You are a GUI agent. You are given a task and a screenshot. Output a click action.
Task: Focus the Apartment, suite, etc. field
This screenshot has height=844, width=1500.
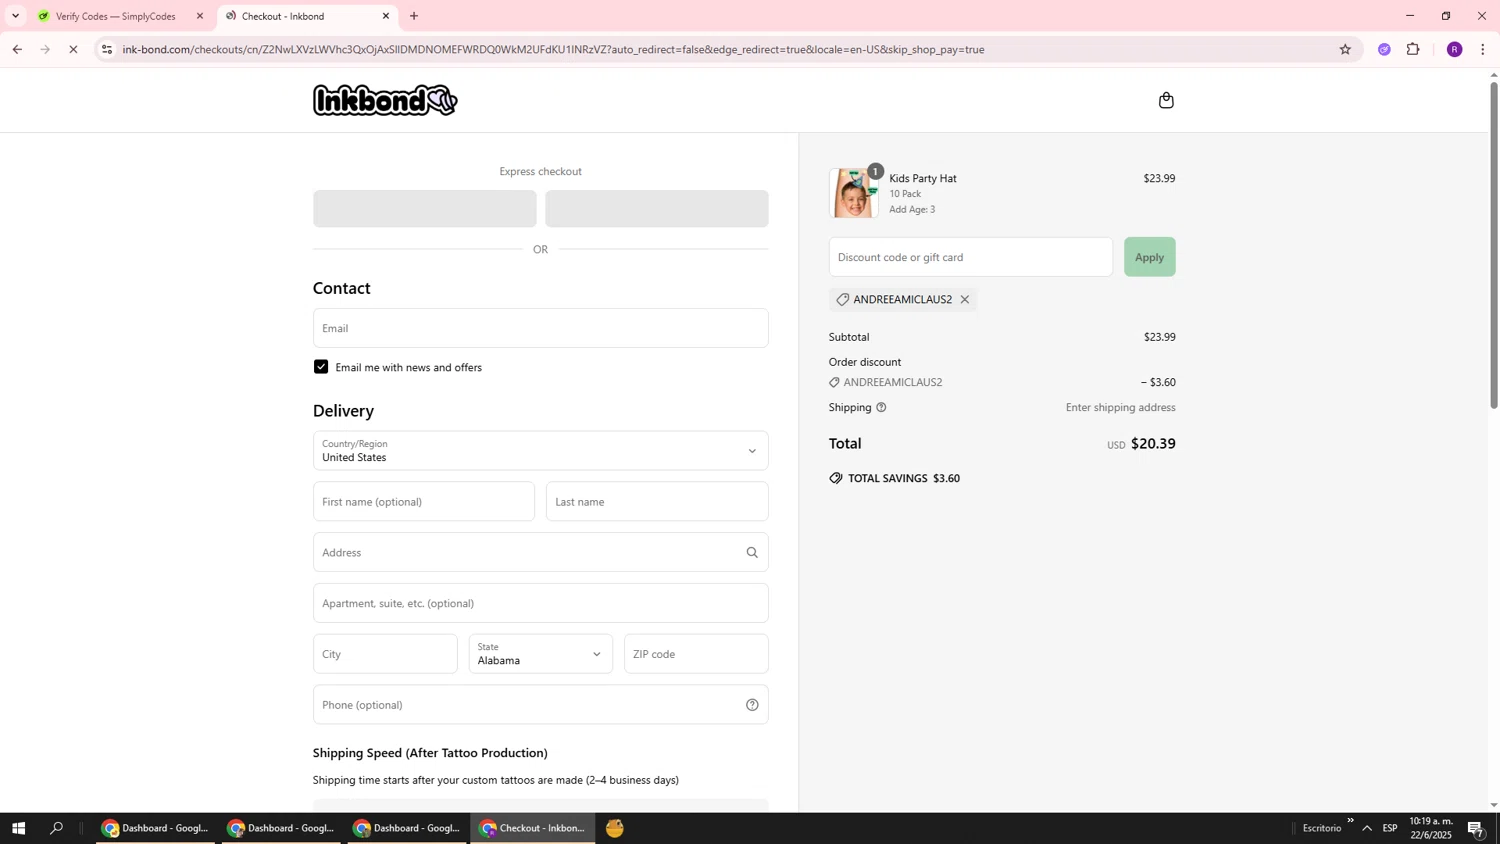pyautogui.click(x=540, y=603)
